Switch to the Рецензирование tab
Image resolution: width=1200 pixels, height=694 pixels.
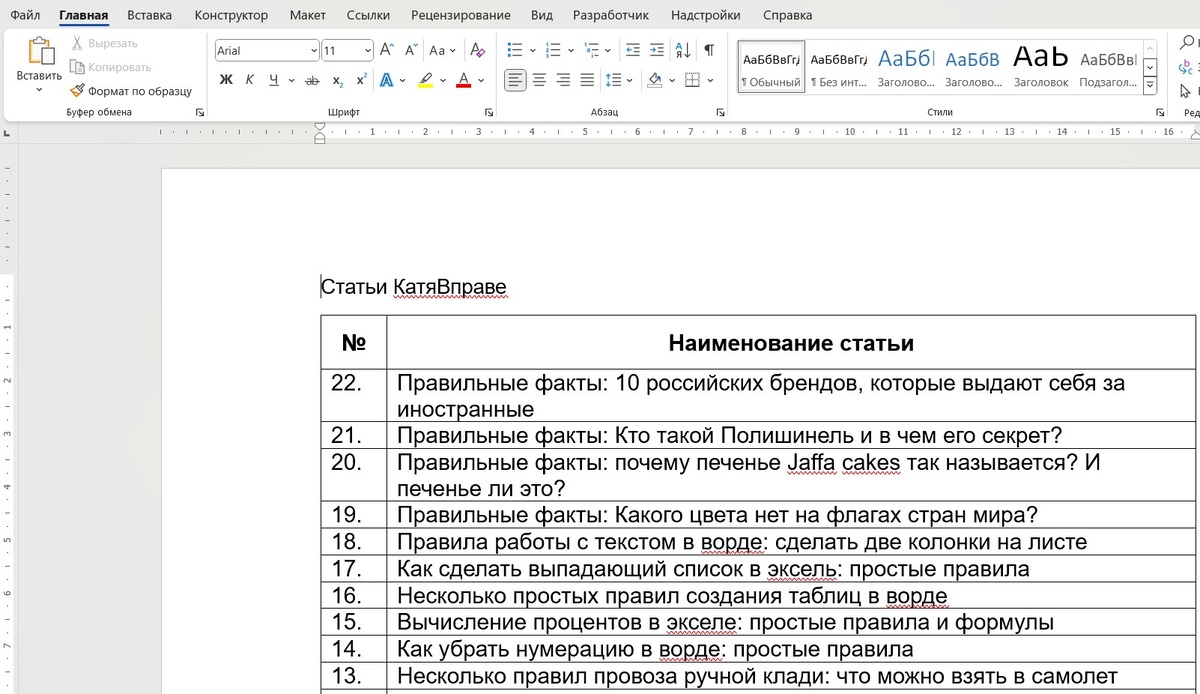[463, 15]
